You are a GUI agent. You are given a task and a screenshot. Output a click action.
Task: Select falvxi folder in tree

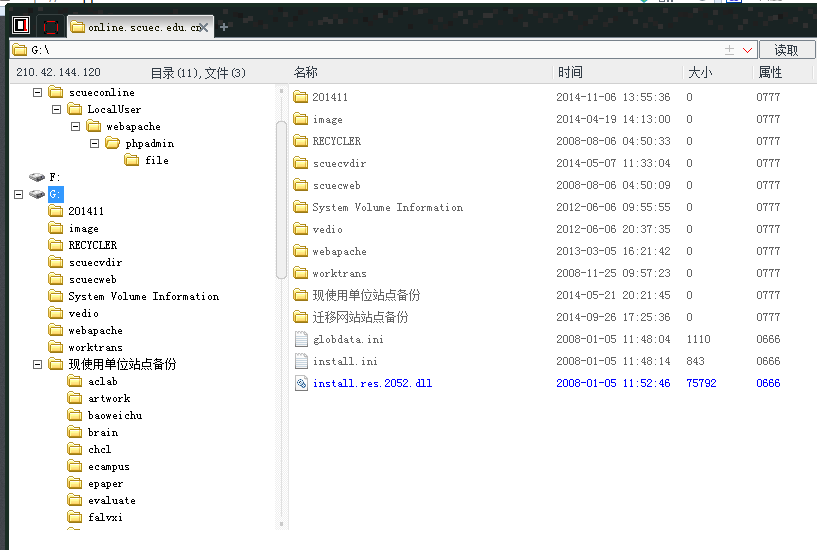click(95, 517)
